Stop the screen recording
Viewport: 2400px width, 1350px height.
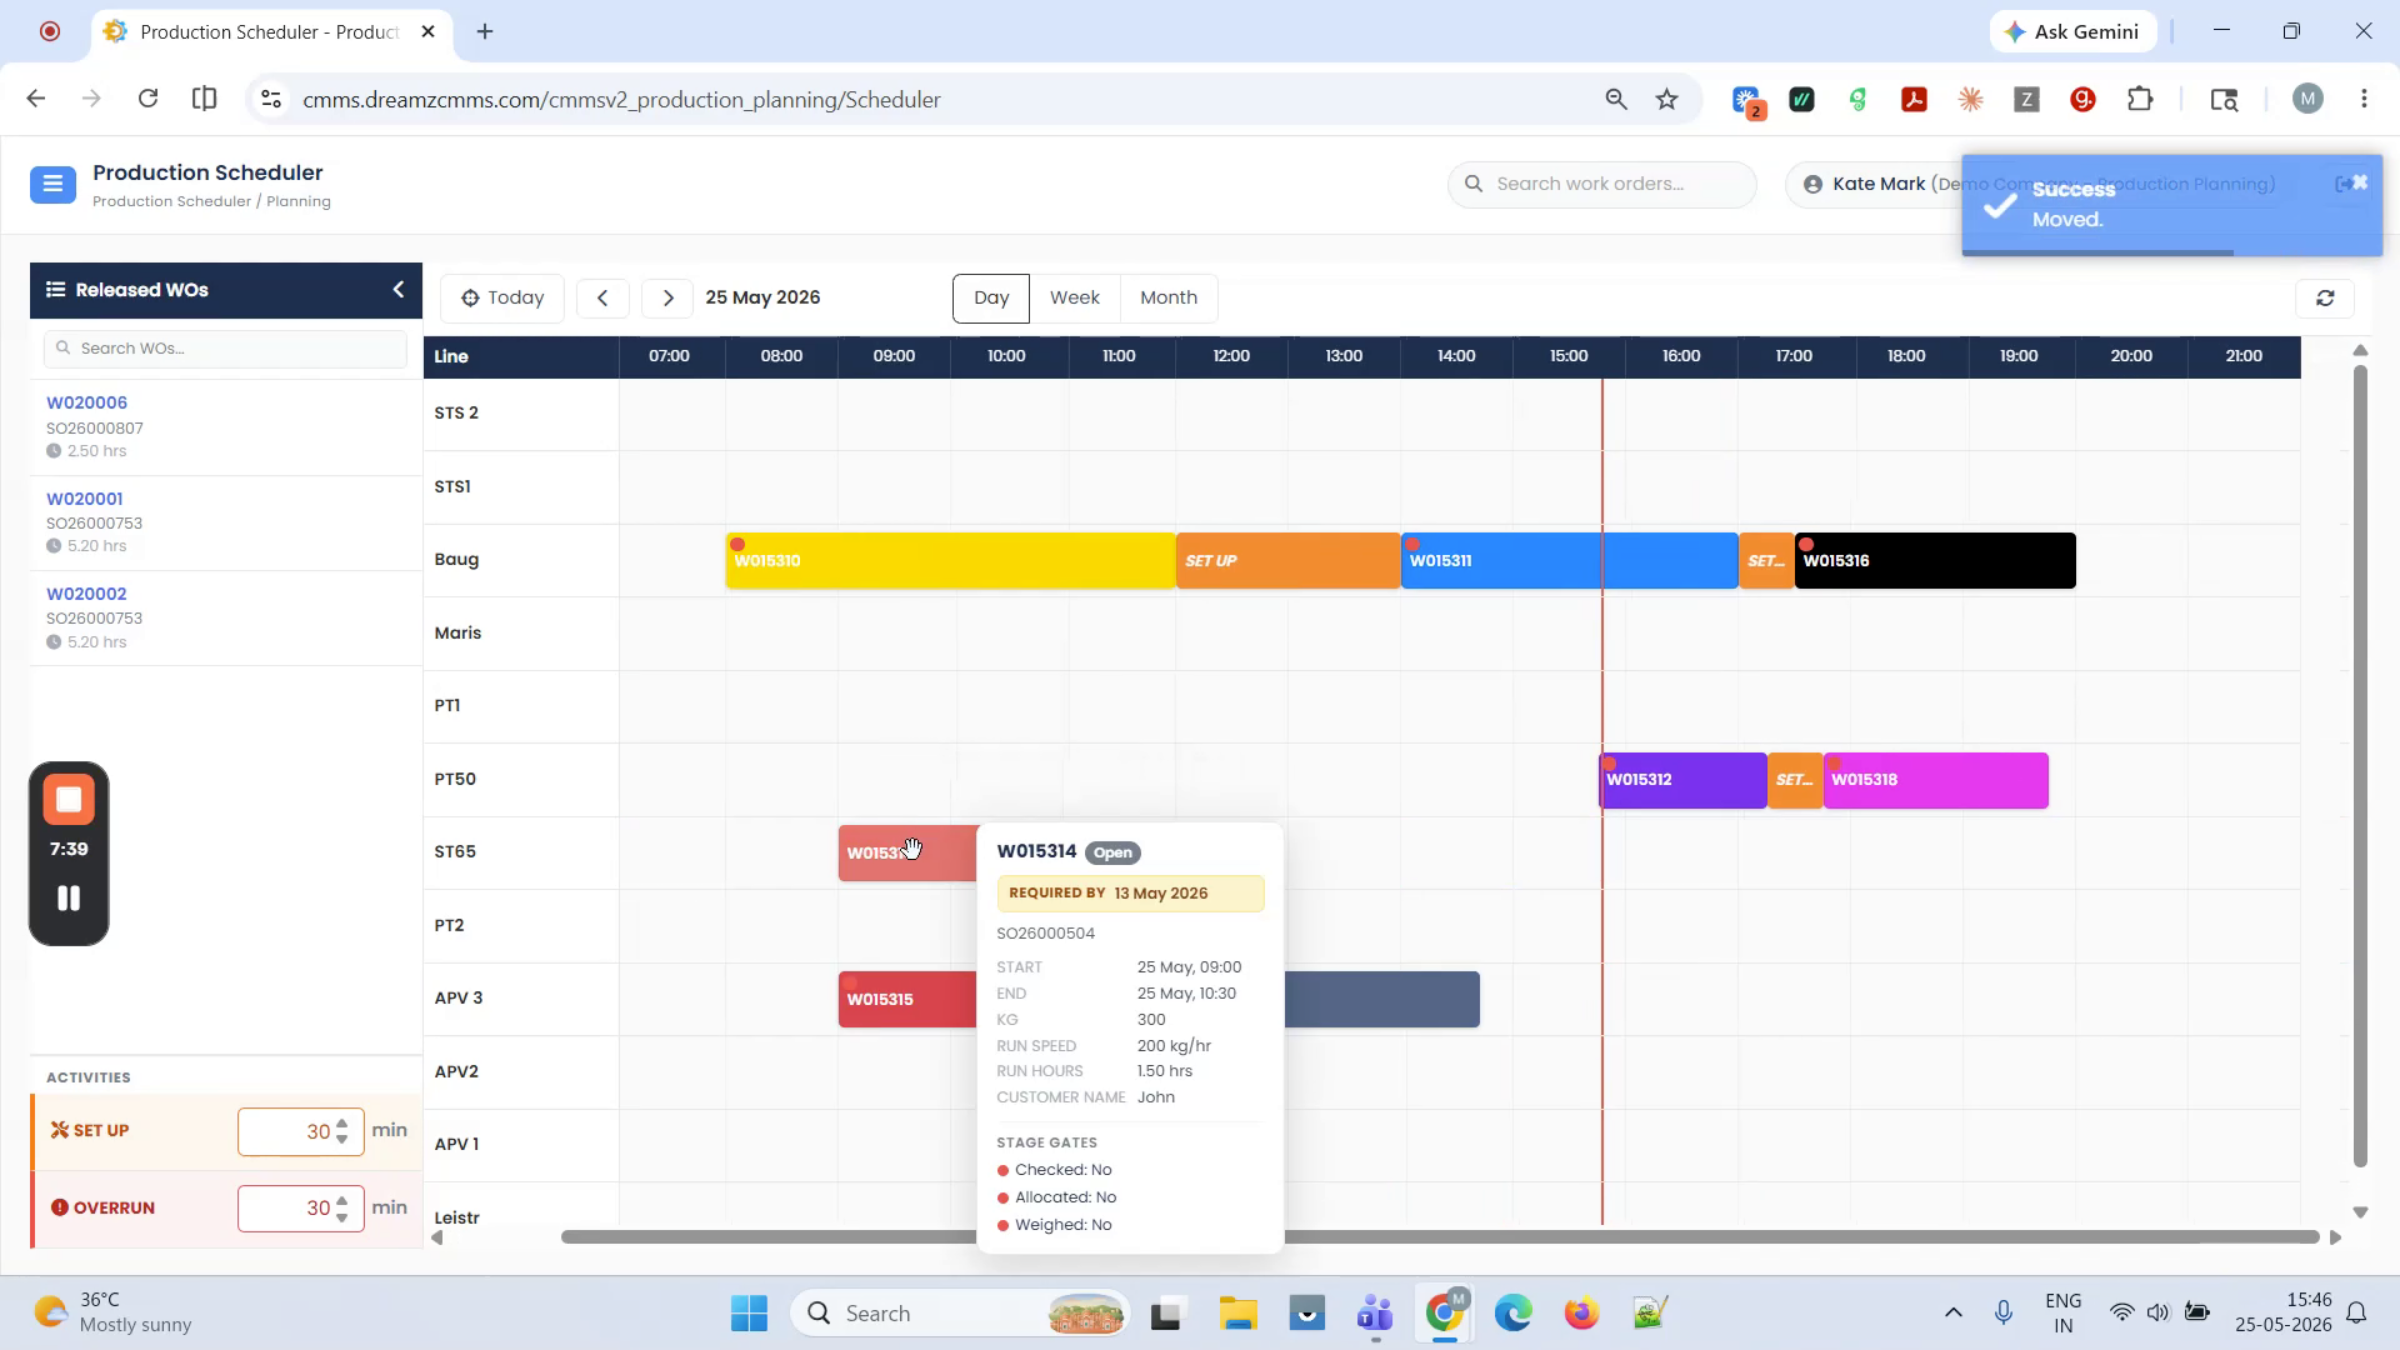click(x=69, y=799)
